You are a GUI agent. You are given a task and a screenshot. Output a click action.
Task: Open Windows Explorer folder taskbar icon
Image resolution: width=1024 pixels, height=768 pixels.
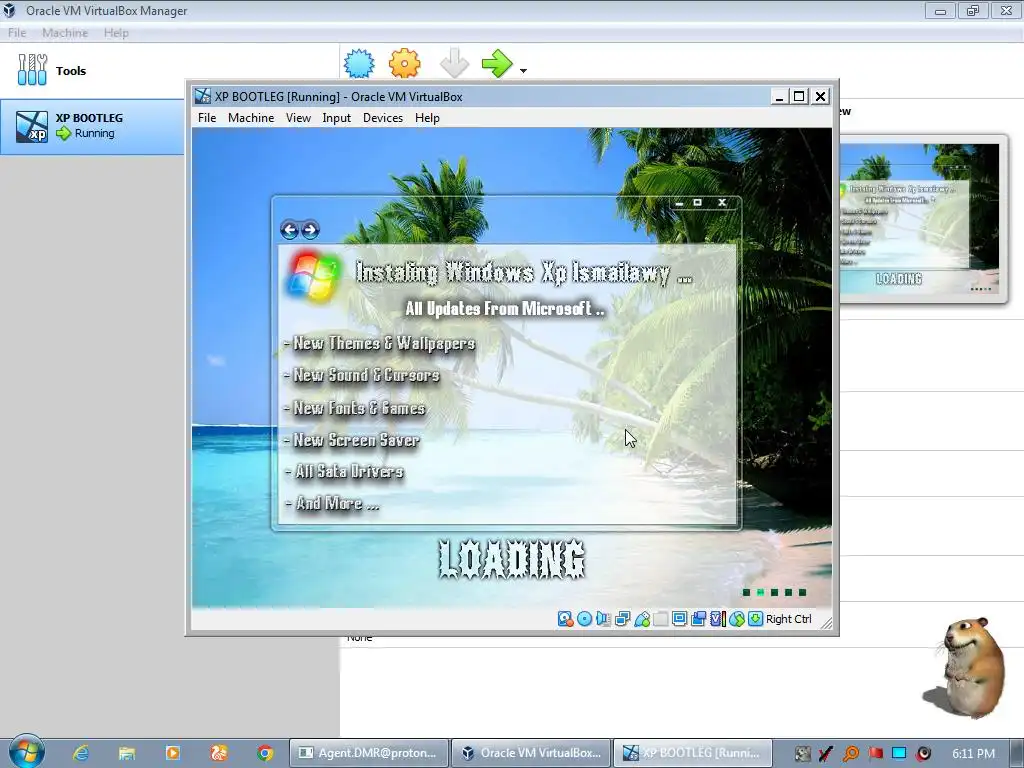127,753
